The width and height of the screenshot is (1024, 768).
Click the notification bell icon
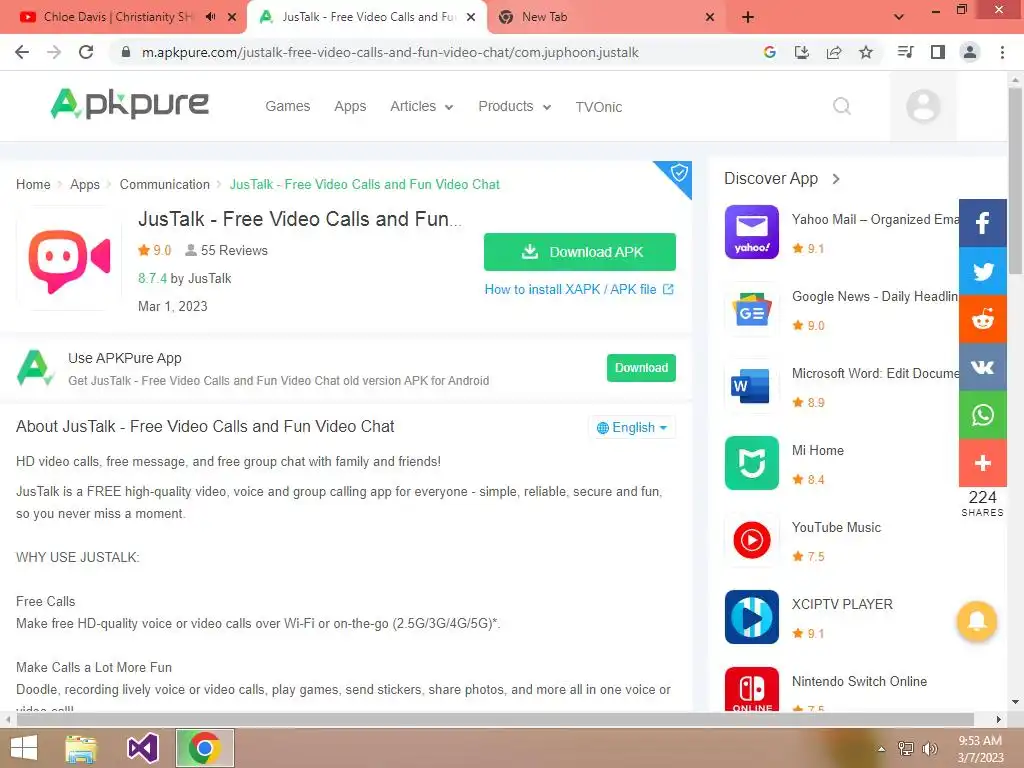[x=976, y=620]
